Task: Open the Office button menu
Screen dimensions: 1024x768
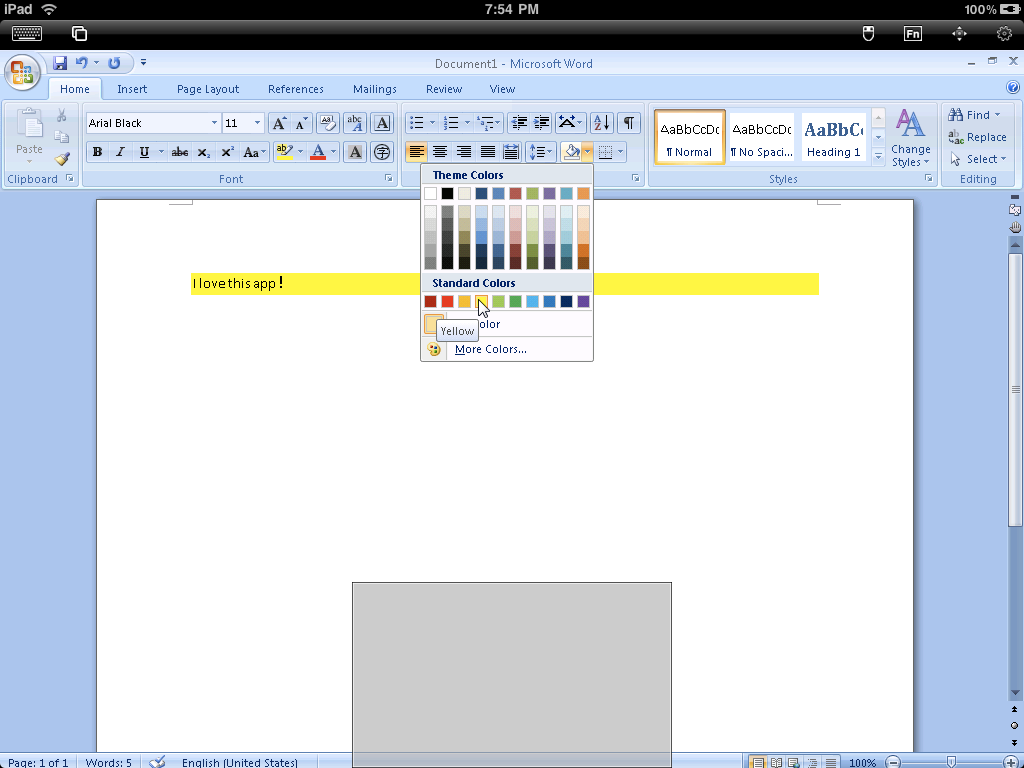Action: (22, 72)
